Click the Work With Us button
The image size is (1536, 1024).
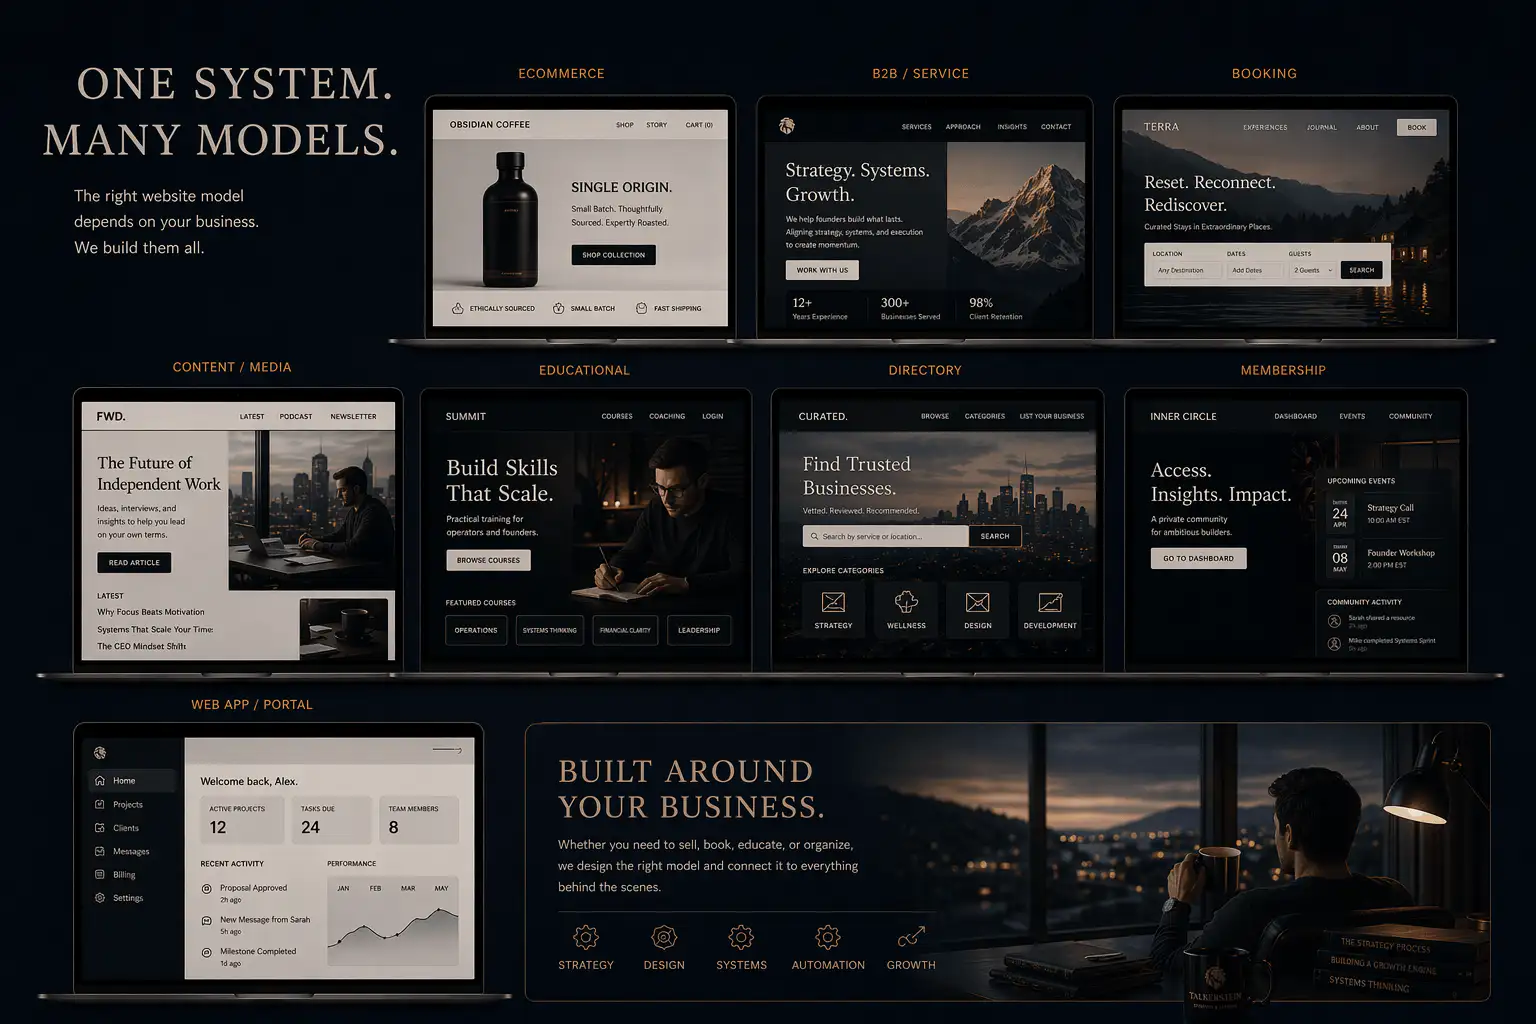pyautogui.click(x=822, y=269)
